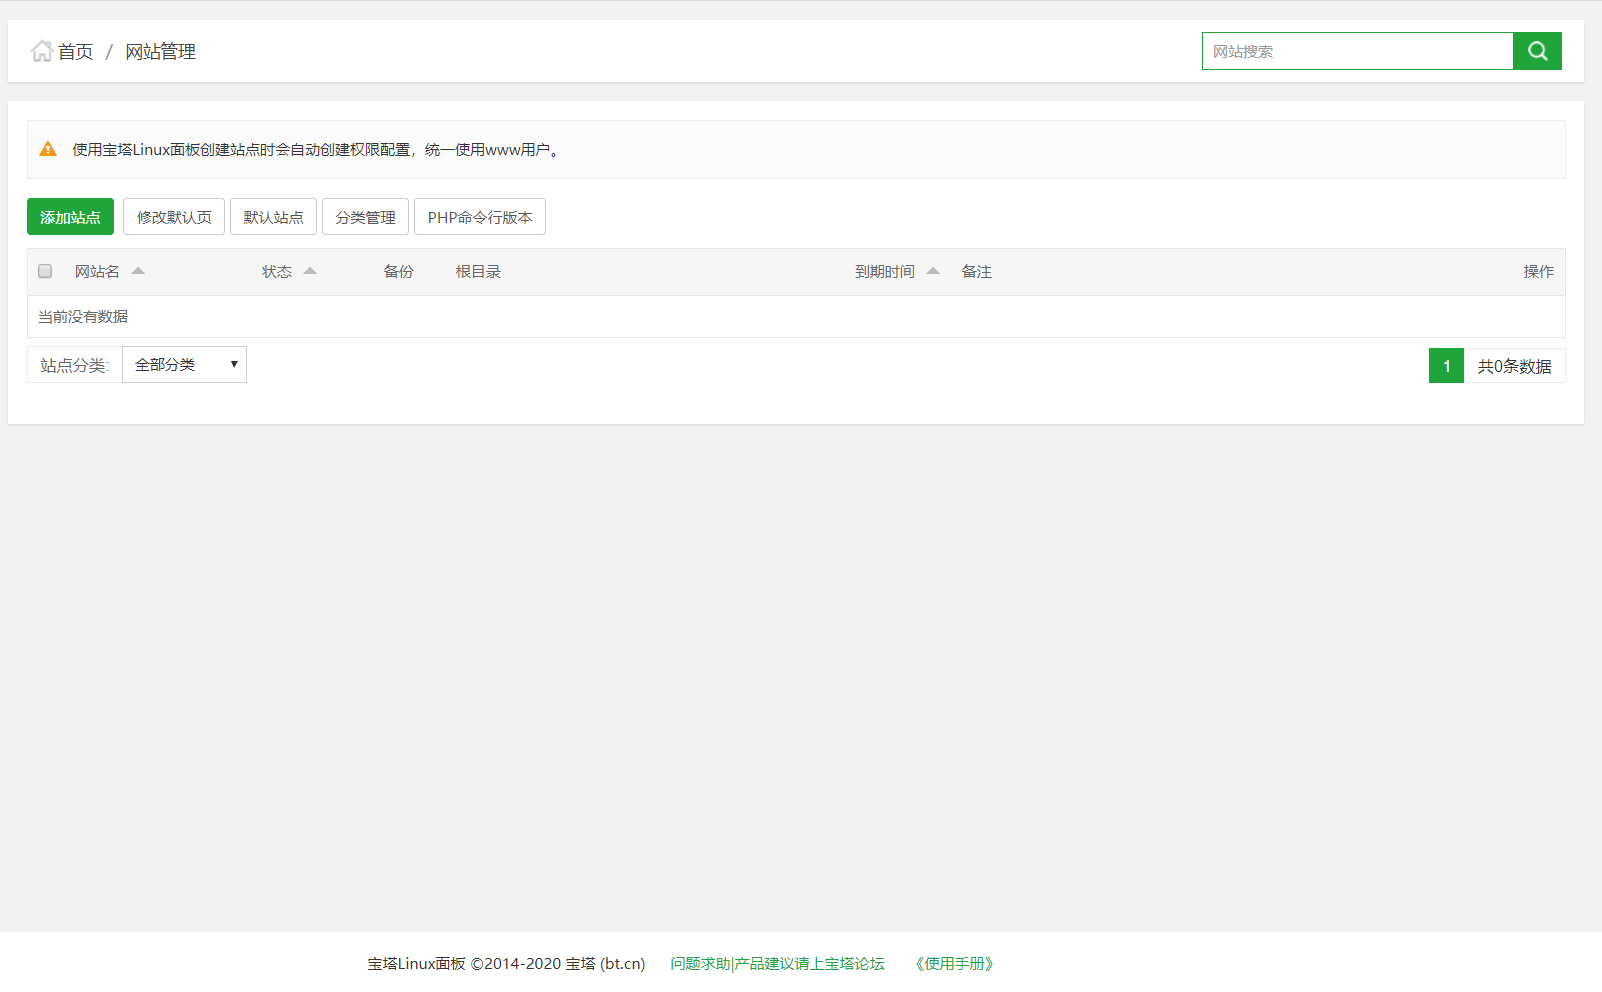
Task: Open 修改默认页 settings
Action: (174, 217)
